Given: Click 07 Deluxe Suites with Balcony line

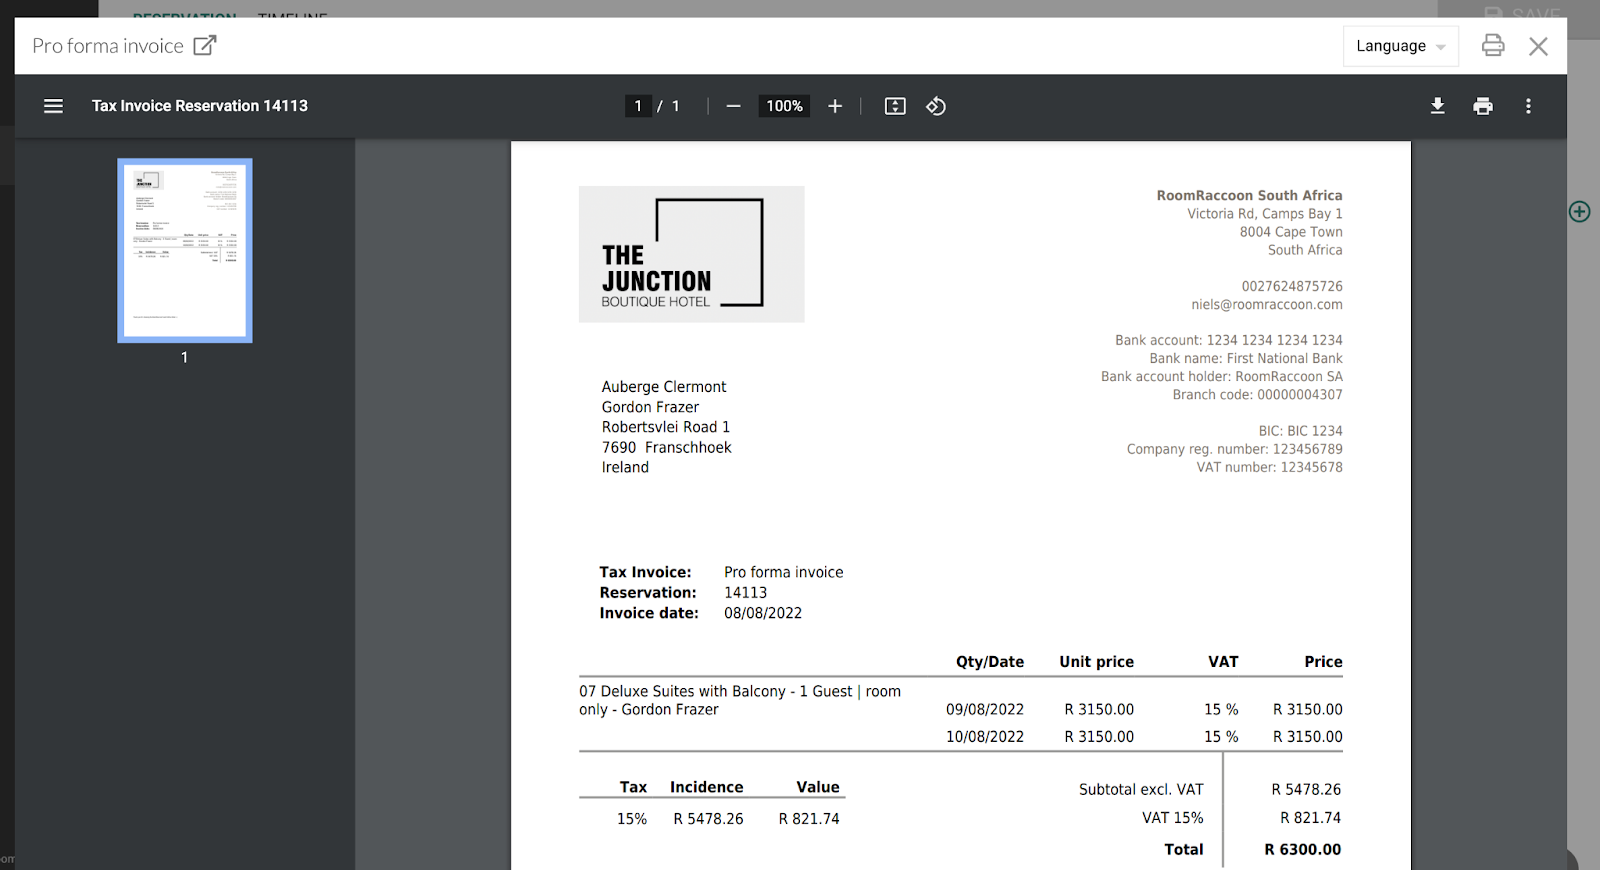Looking at the screenshot, I should coord(740,700).
